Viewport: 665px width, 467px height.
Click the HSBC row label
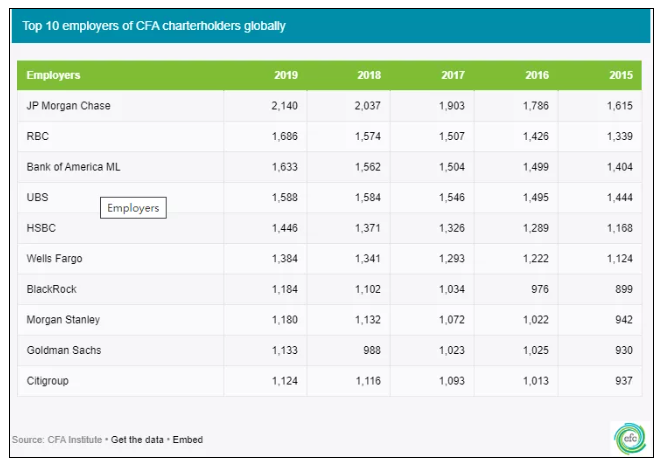point(41,228)
